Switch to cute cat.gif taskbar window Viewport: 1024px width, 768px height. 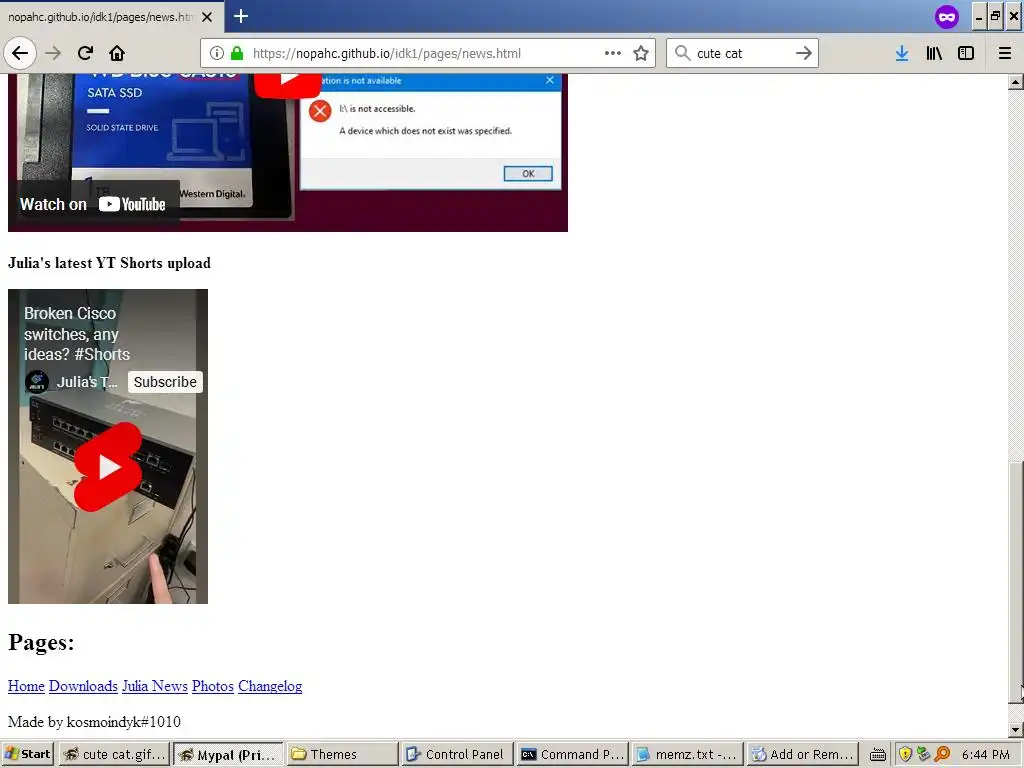point(115,754)
